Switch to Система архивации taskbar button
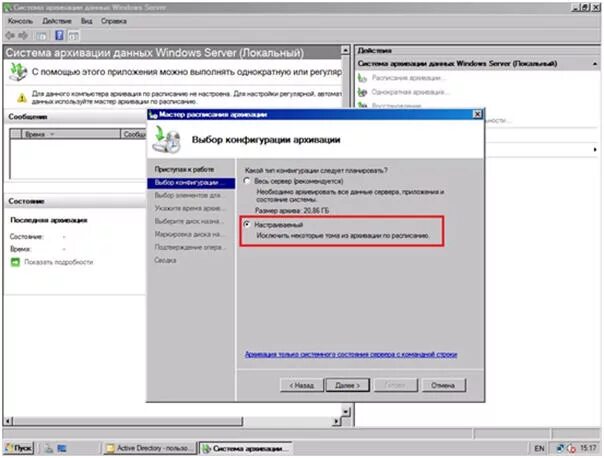Screen dimensions: 604x458 point(247,448)
